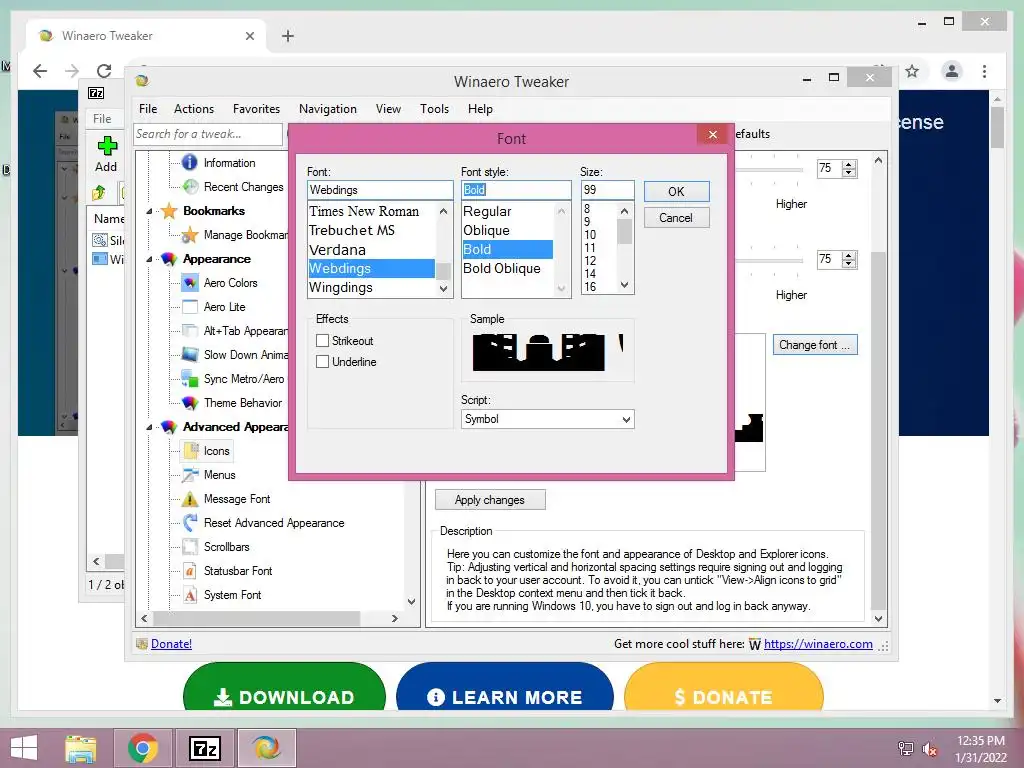This screenshot has height=768, width=1024.
Task: Click the Windows Start button
Action: click(x=24, y=748)
